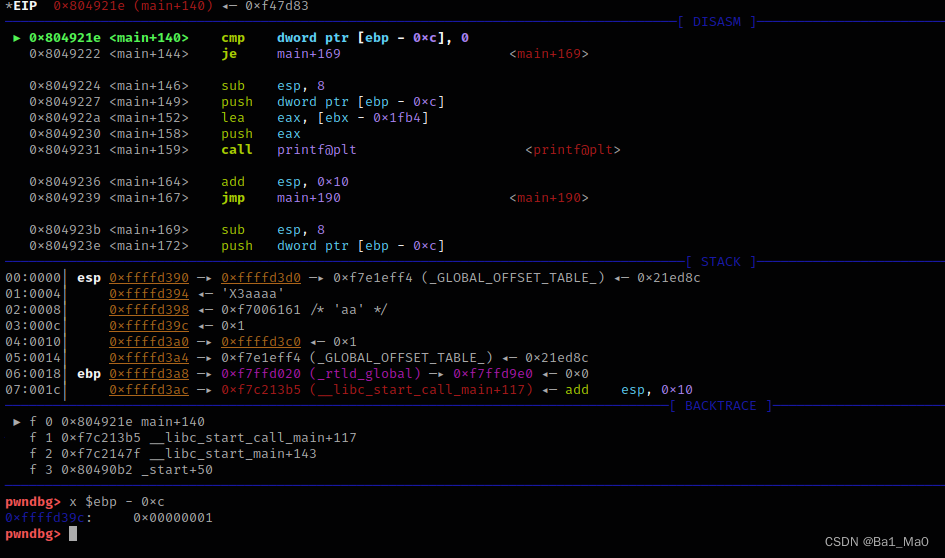The width and height of the screenshot is (945, 558).
Task: Click stack address 0xffffd390
Action: click(x=149, y=278)
